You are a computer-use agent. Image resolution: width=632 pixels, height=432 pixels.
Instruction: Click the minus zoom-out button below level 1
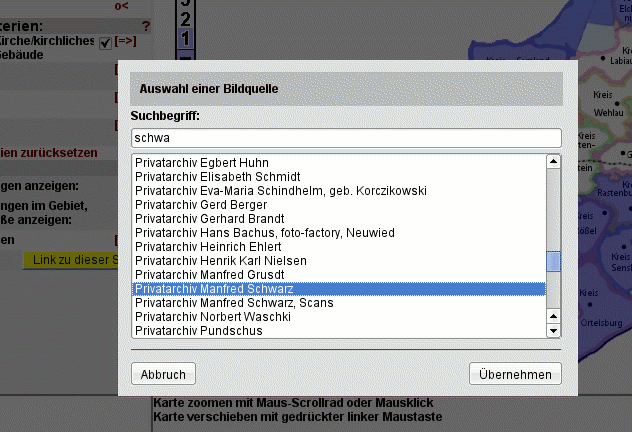pos(184,54)
